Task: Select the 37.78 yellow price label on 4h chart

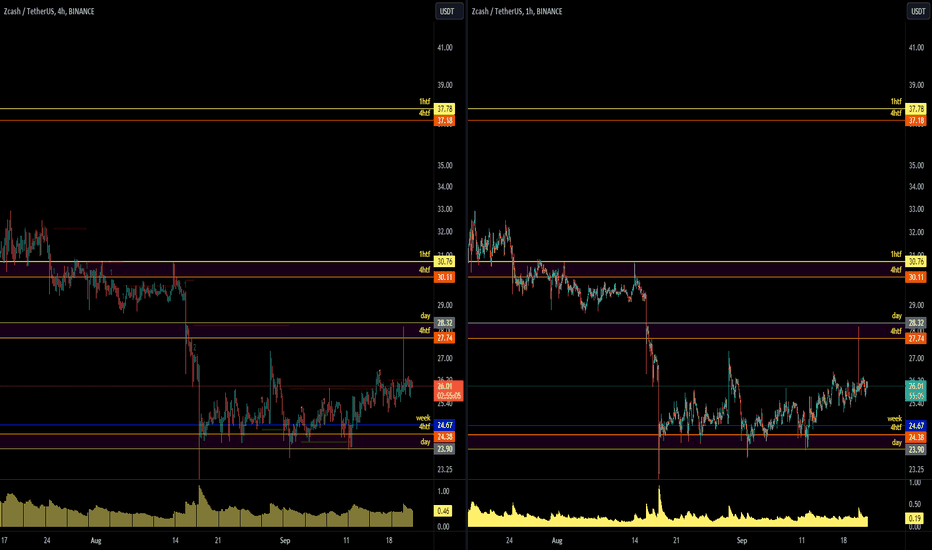Action: point(445,109)
